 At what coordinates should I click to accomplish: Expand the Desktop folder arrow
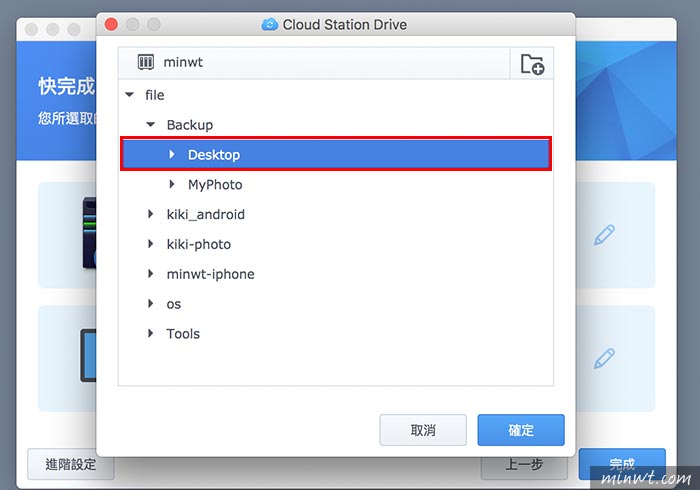[x=172, y=154]
